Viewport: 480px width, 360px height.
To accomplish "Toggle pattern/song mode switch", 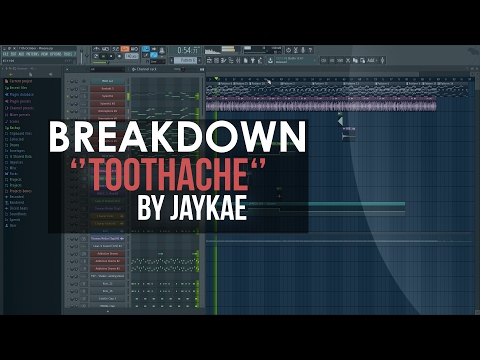I will point(95,56).
